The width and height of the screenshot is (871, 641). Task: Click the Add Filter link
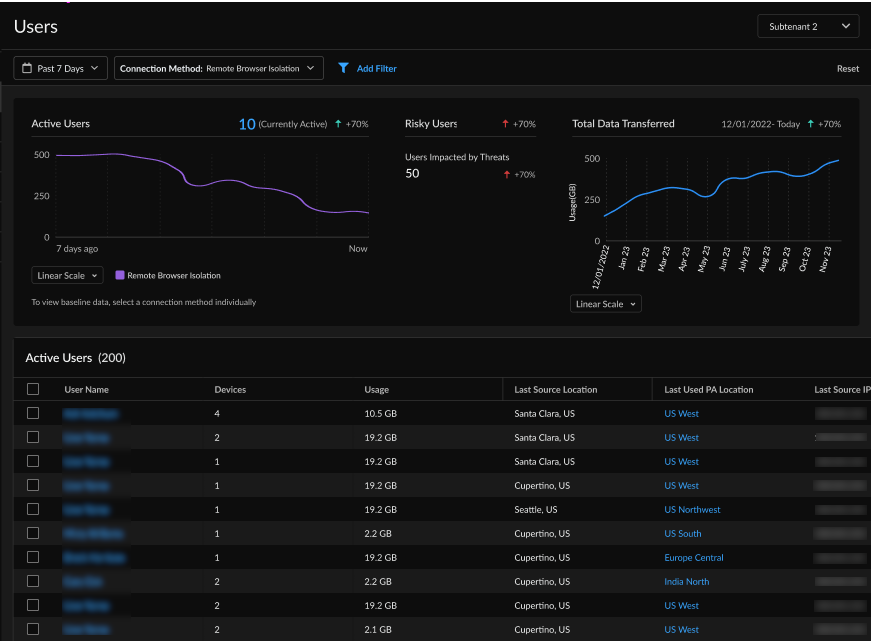pos(376,68)
